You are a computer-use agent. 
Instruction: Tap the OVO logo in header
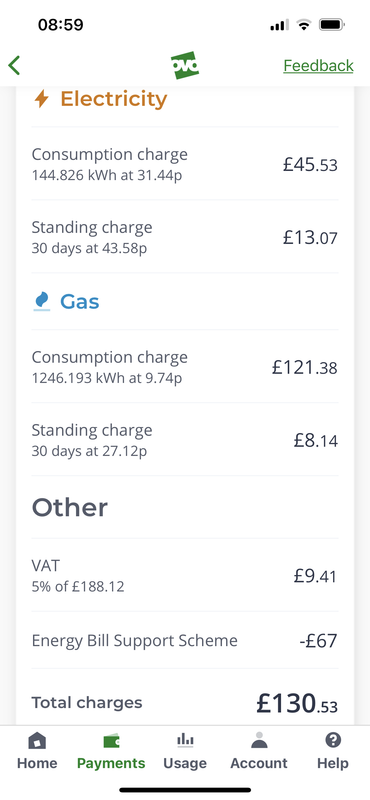point(185,65)
